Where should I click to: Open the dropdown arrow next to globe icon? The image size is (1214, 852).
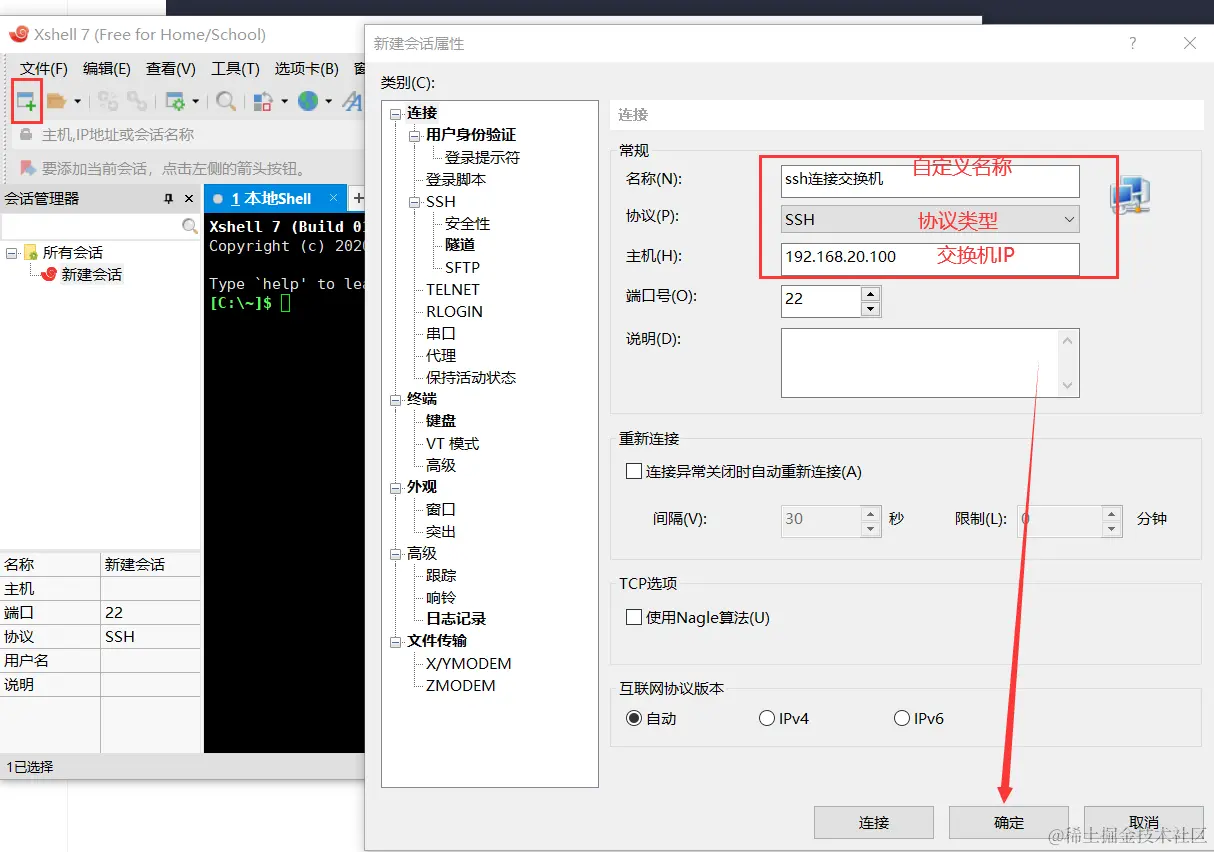click(328, 101)
